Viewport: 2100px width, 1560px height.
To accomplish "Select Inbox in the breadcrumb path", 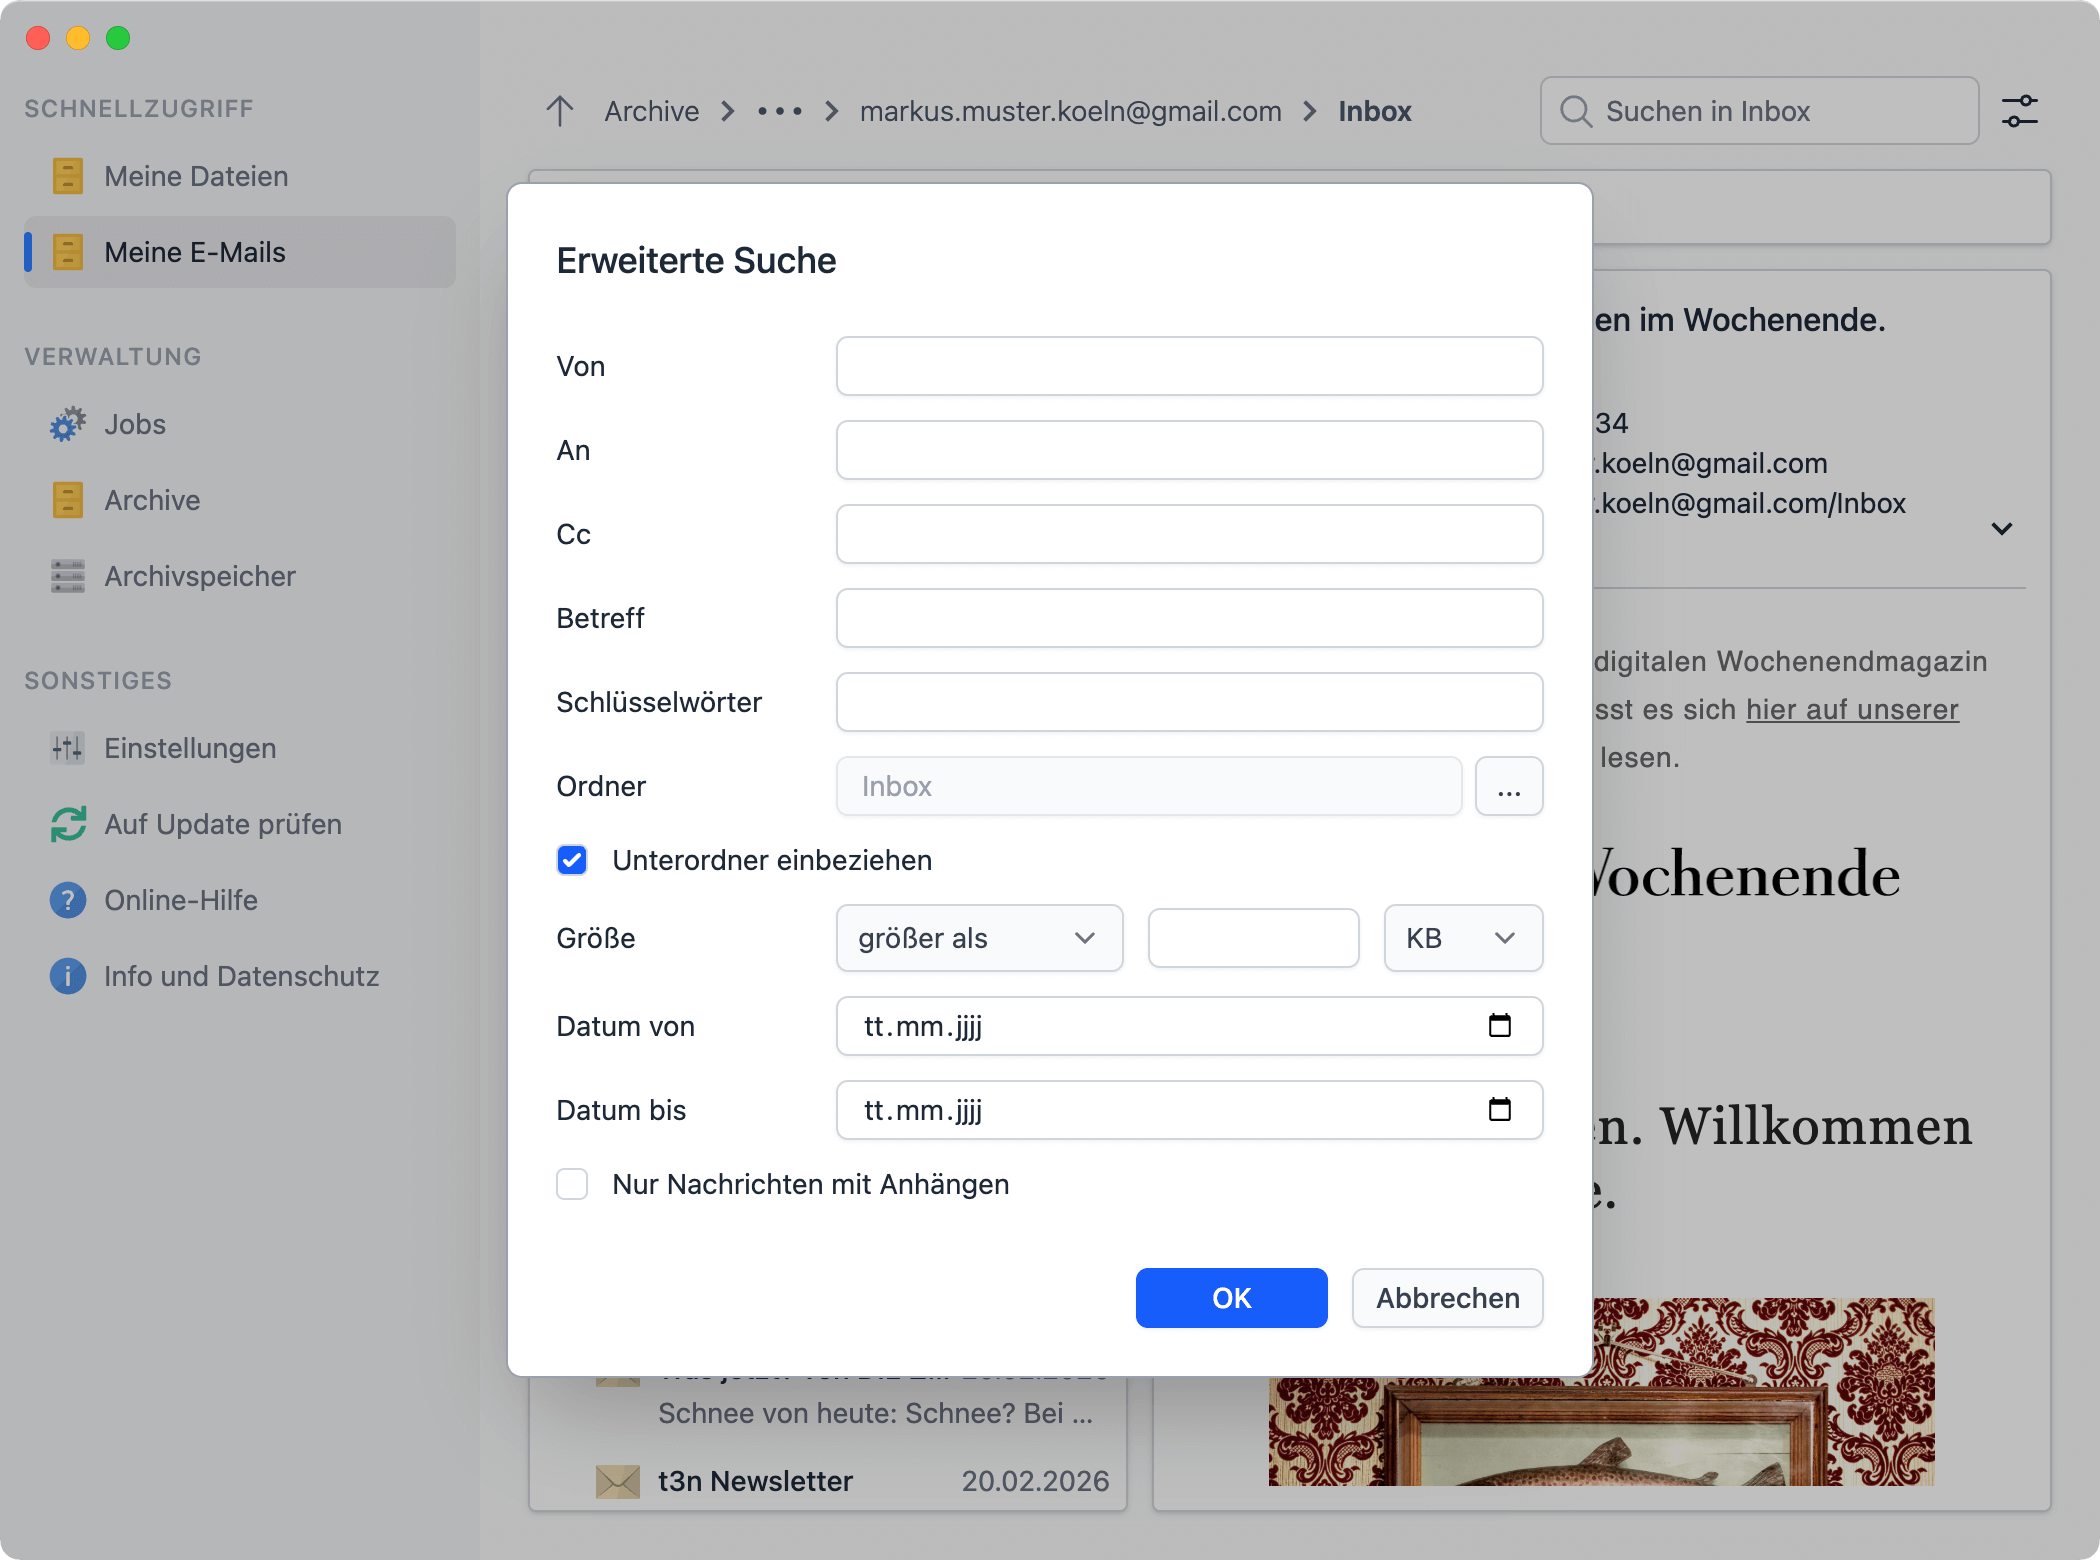I will 1374,111.
